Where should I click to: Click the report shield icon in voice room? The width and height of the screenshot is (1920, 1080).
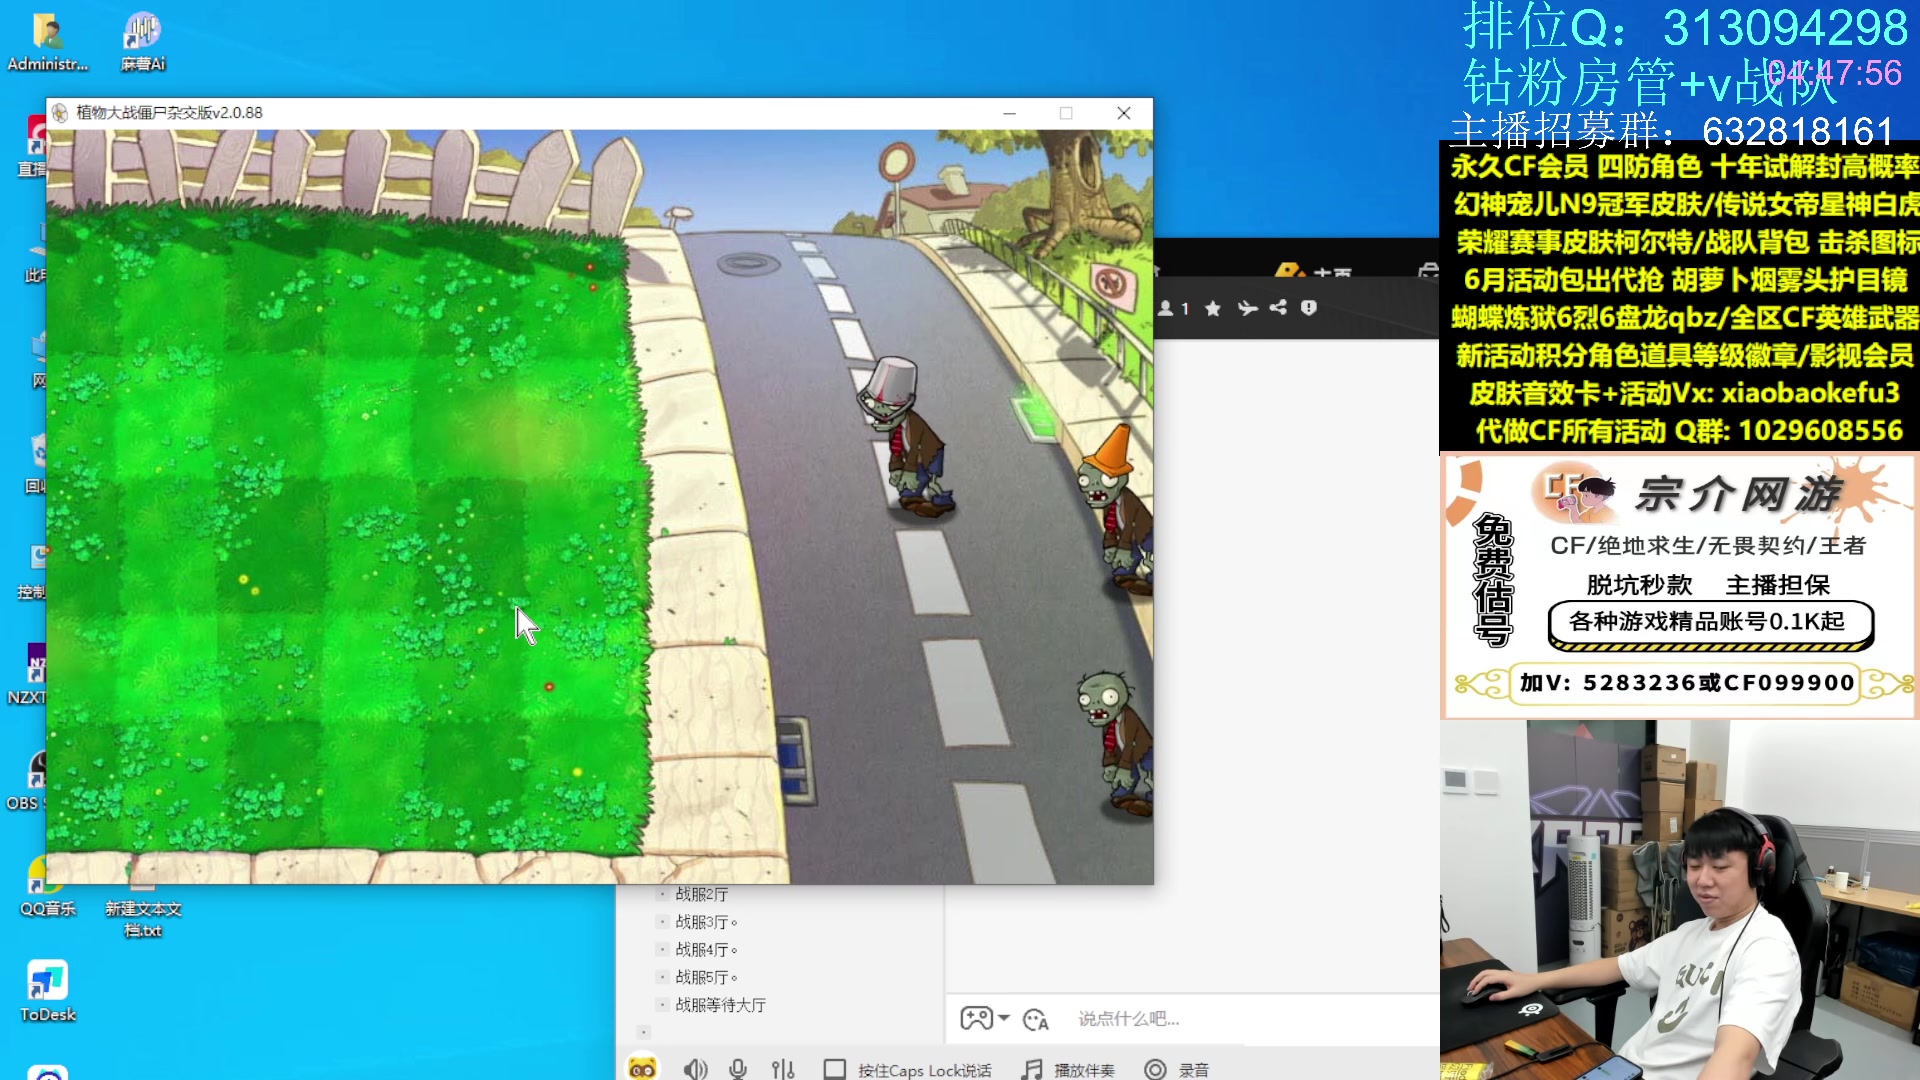point(1309,308)
